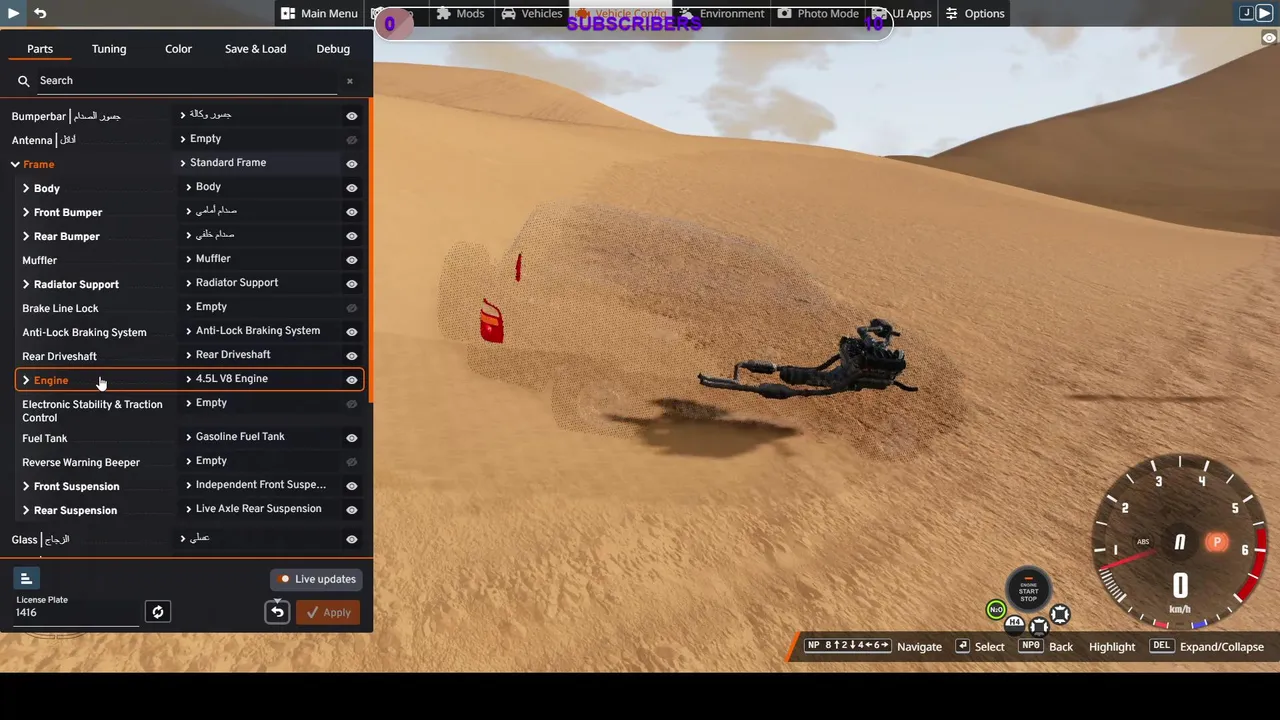Open the Mods menu
1280x720 pixels.
click(x=461, y=13)
